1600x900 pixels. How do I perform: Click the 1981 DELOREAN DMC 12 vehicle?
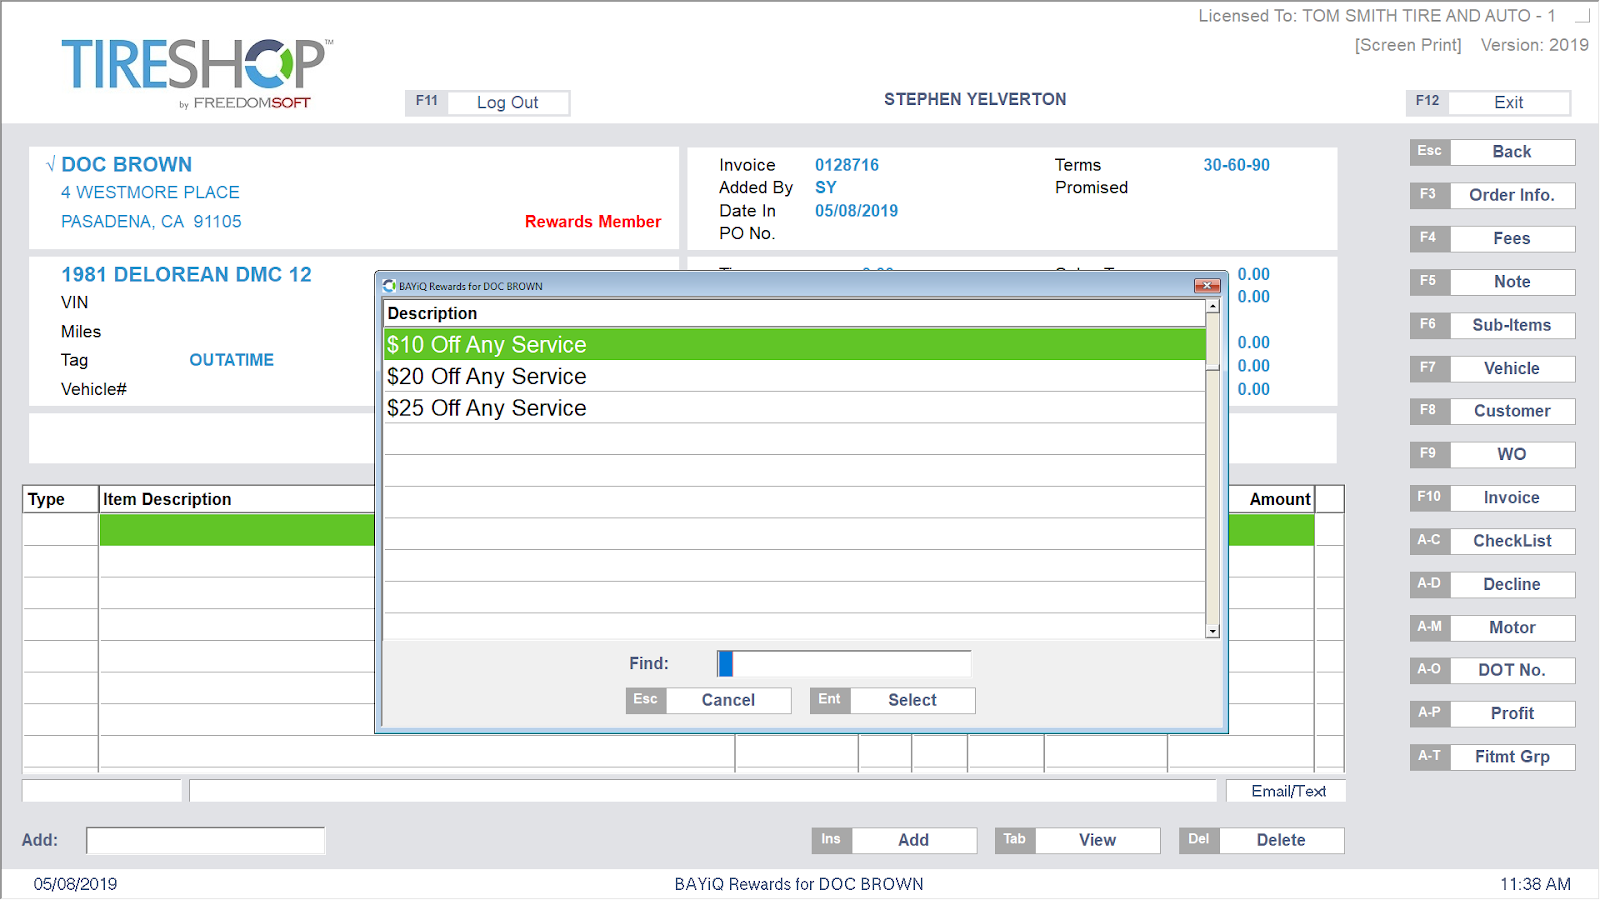click(x=186, y=274)
